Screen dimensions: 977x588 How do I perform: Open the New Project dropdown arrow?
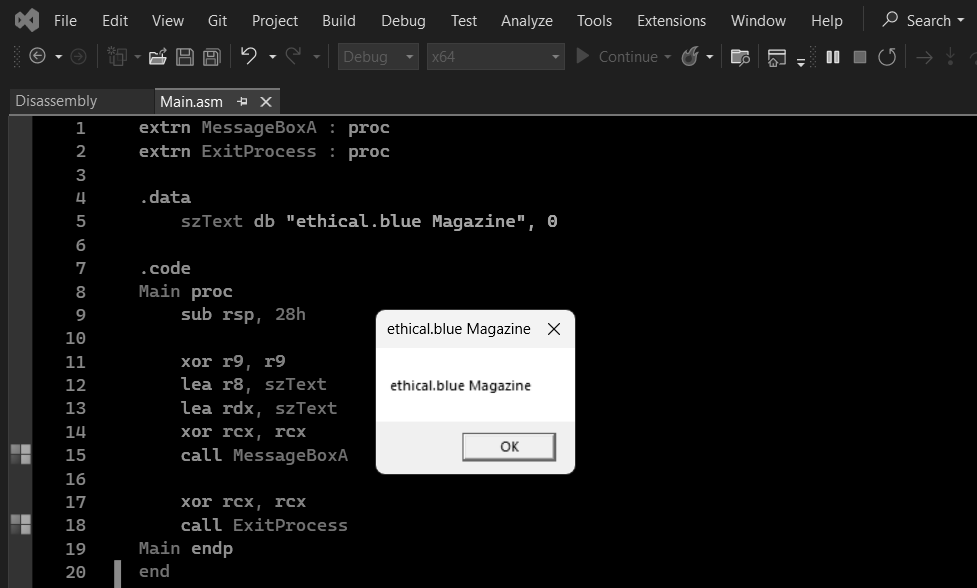coord(137,57)
